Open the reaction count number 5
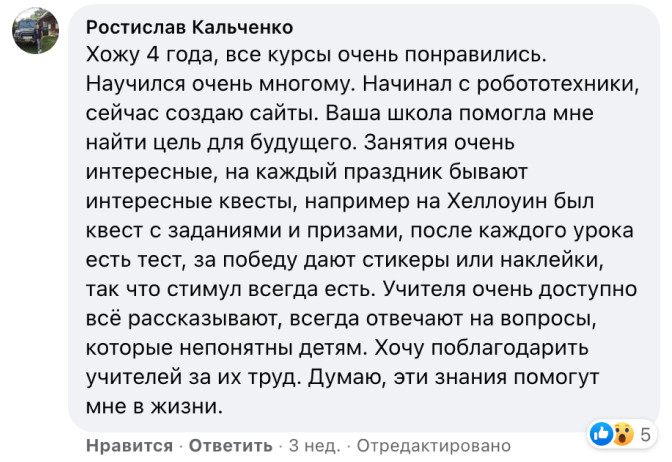 (x=645, y=435)
